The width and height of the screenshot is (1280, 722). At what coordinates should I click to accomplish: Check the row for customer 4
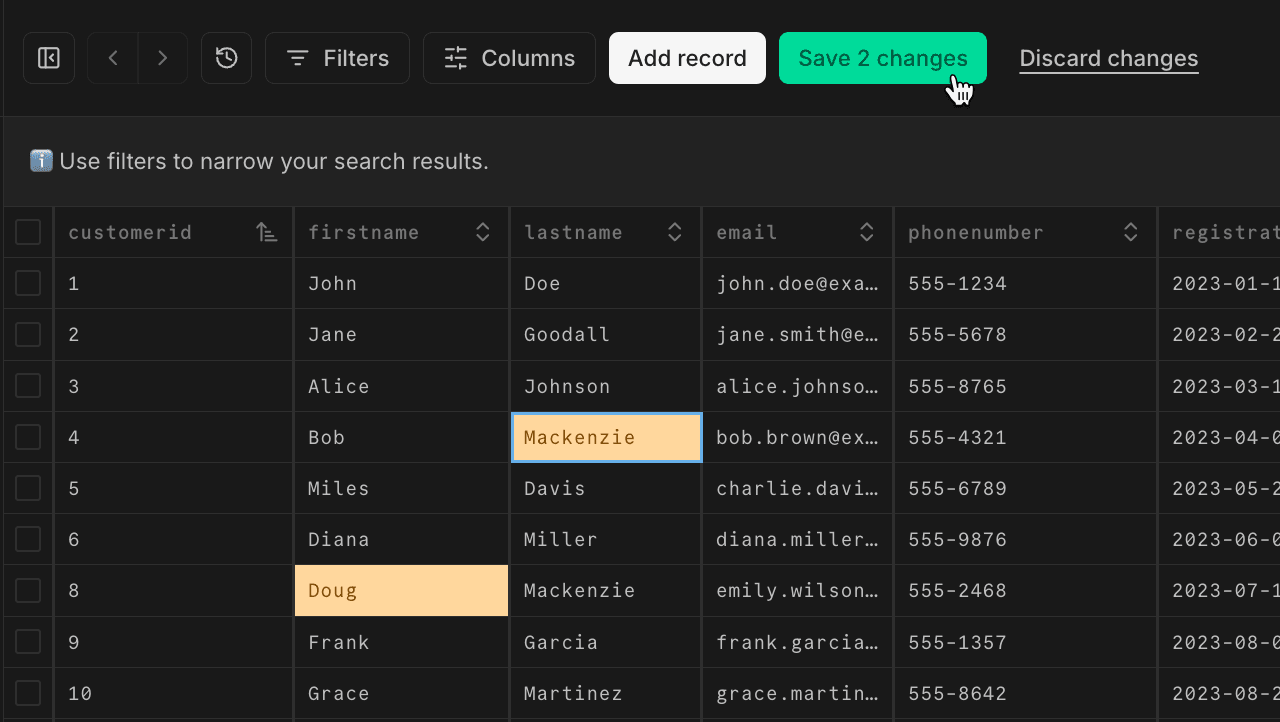(28, 437)
